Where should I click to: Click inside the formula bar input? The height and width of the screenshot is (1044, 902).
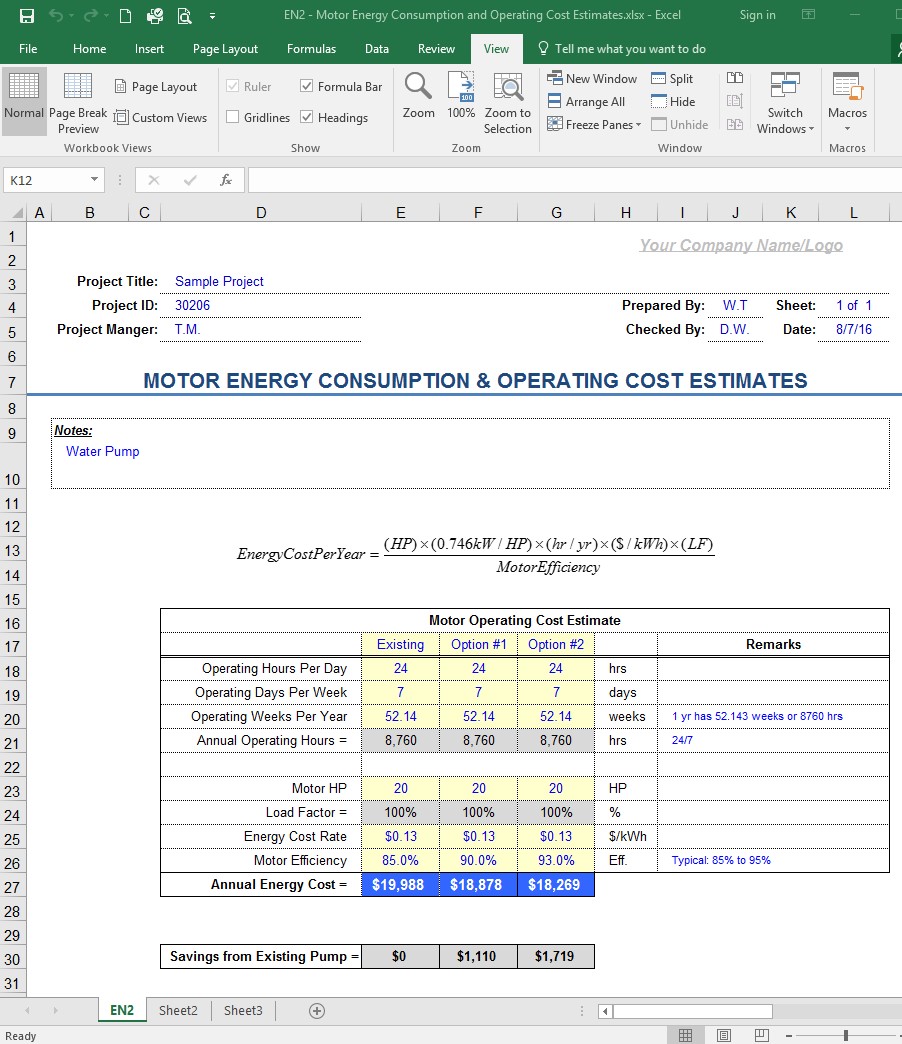click(x=575, y=180)
